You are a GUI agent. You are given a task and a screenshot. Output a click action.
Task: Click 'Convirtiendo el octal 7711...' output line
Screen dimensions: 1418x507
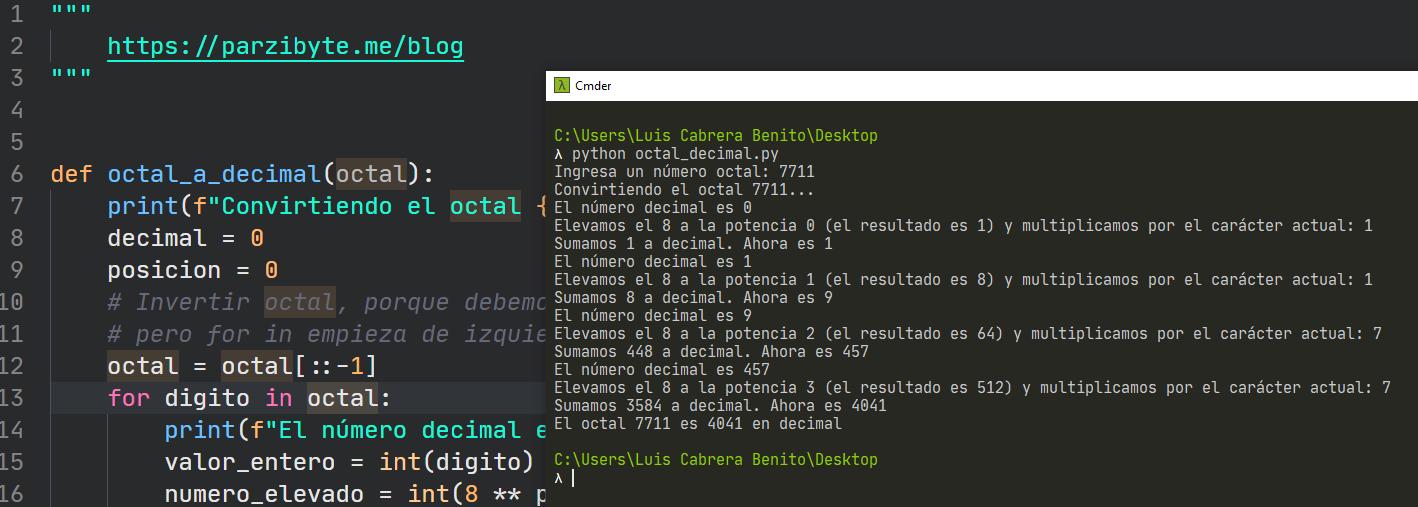tap(684, 189)
